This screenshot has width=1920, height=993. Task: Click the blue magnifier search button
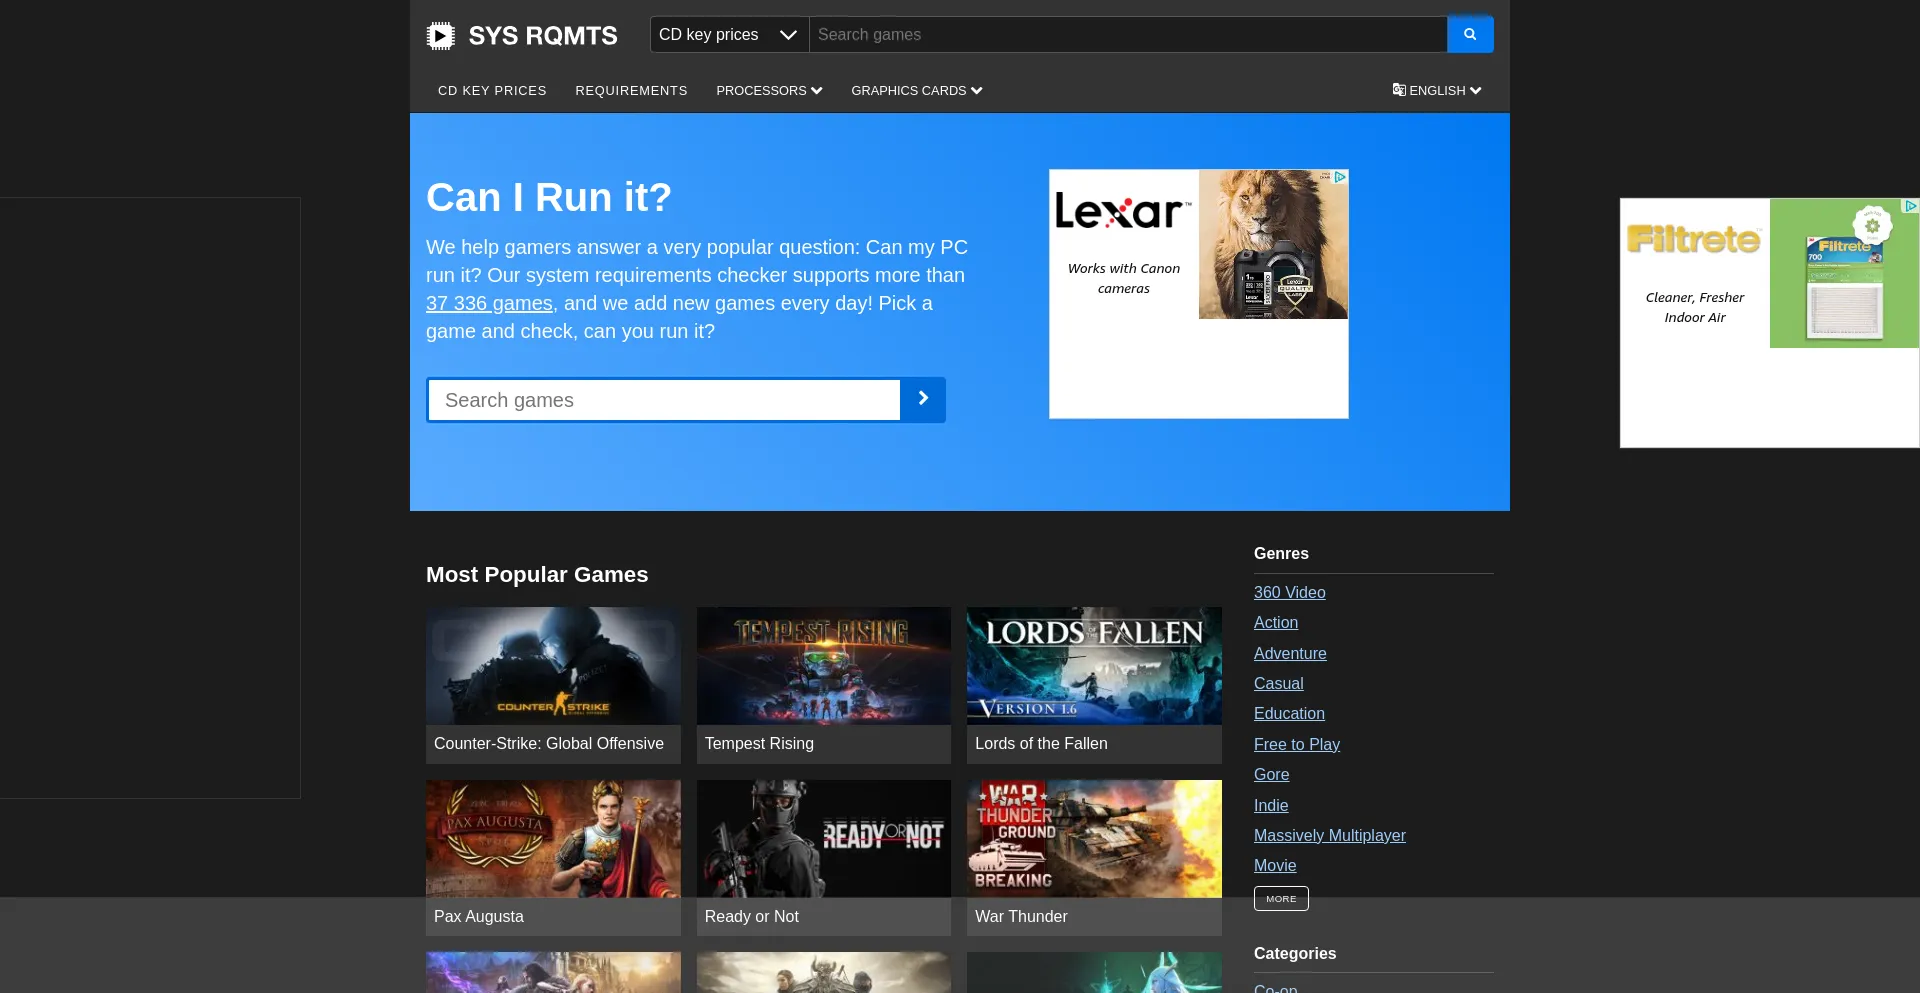1469,34
